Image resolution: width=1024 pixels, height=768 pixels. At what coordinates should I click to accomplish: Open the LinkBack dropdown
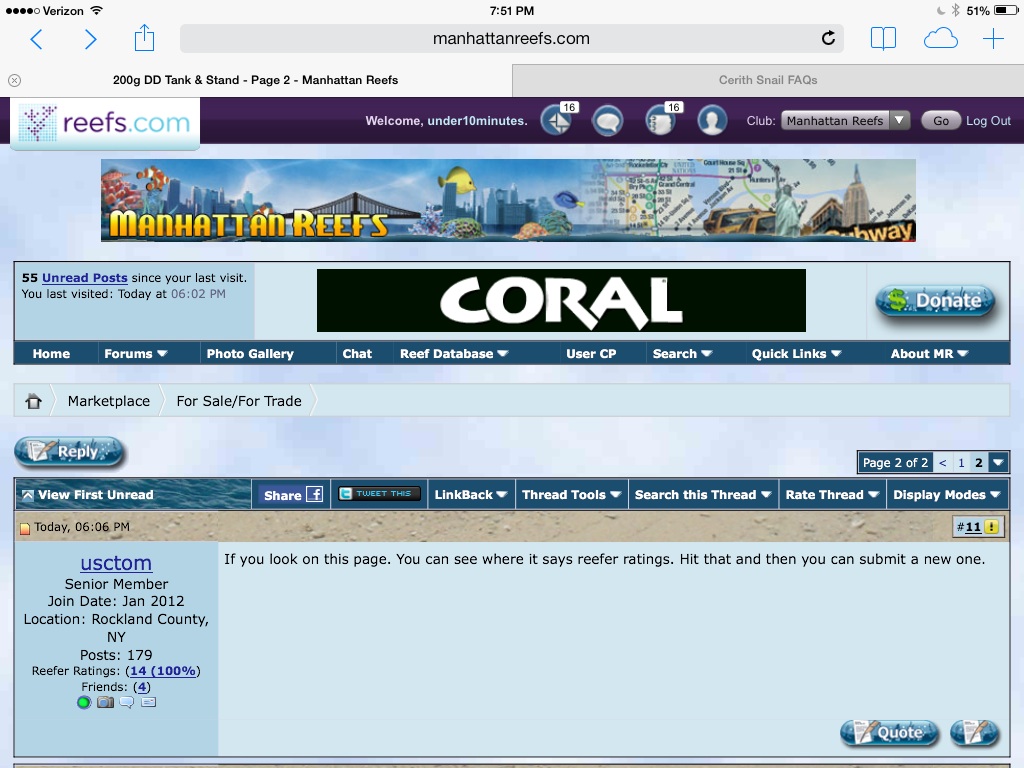[x=471, y=494]
